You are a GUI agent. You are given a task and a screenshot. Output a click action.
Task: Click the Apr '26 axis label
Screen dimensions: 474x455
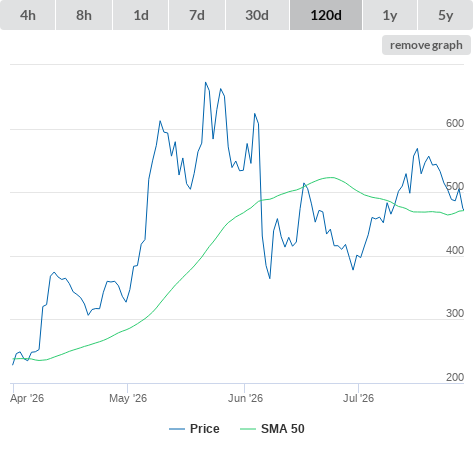(27, 398)
